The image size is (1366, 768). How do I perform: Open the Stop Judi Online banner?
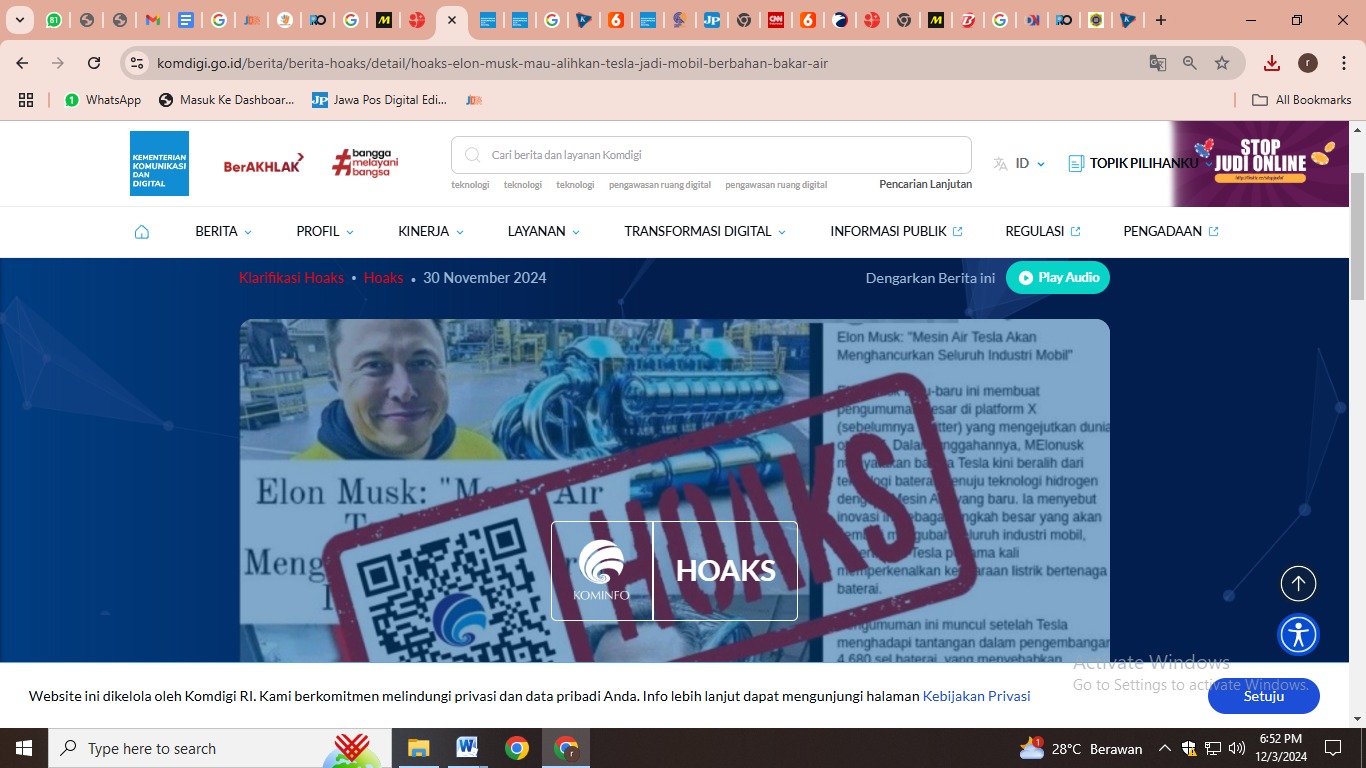[x=1260, y=164]
